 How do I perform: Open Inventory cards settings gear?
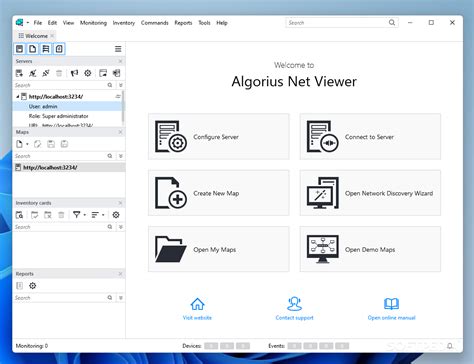click(116, 215)
